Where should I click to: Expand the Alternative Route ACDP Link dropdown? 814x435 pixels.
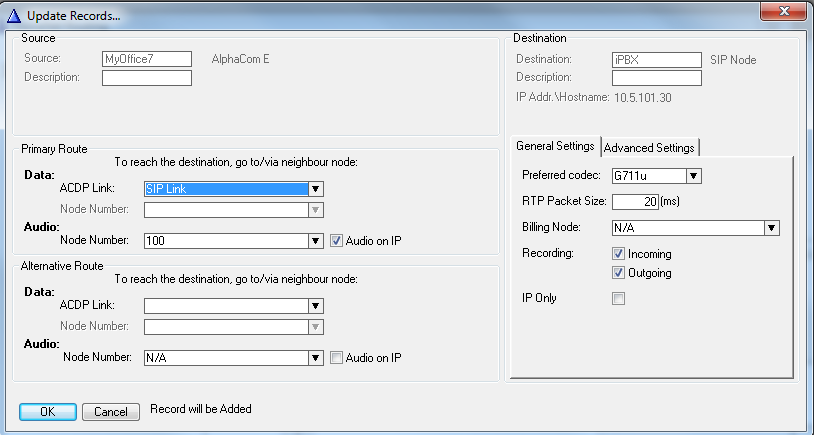tap(315, 306)
